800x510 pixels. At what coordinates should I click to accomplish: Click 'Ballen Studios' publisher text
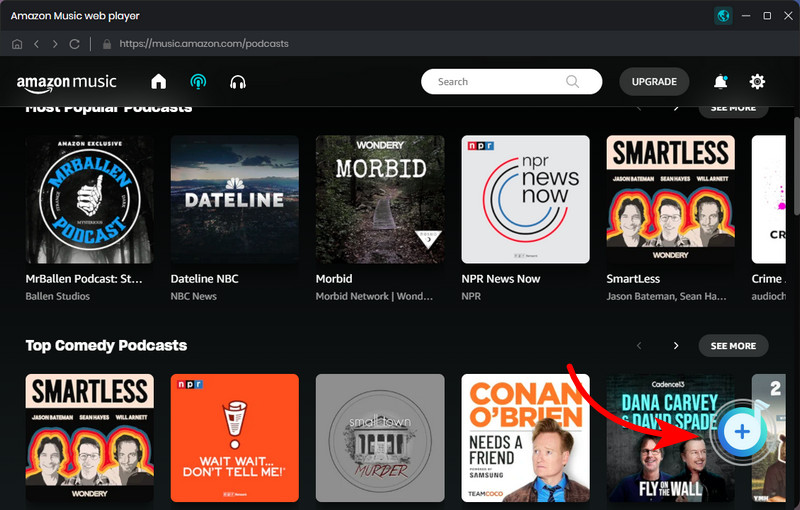(58, 296)
